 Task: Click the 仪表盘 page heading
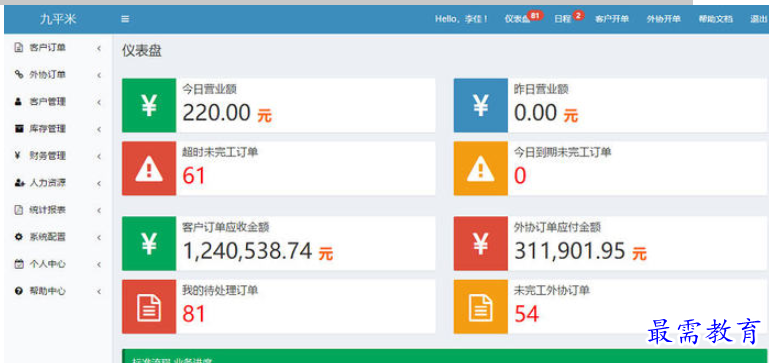coord(142,51)
